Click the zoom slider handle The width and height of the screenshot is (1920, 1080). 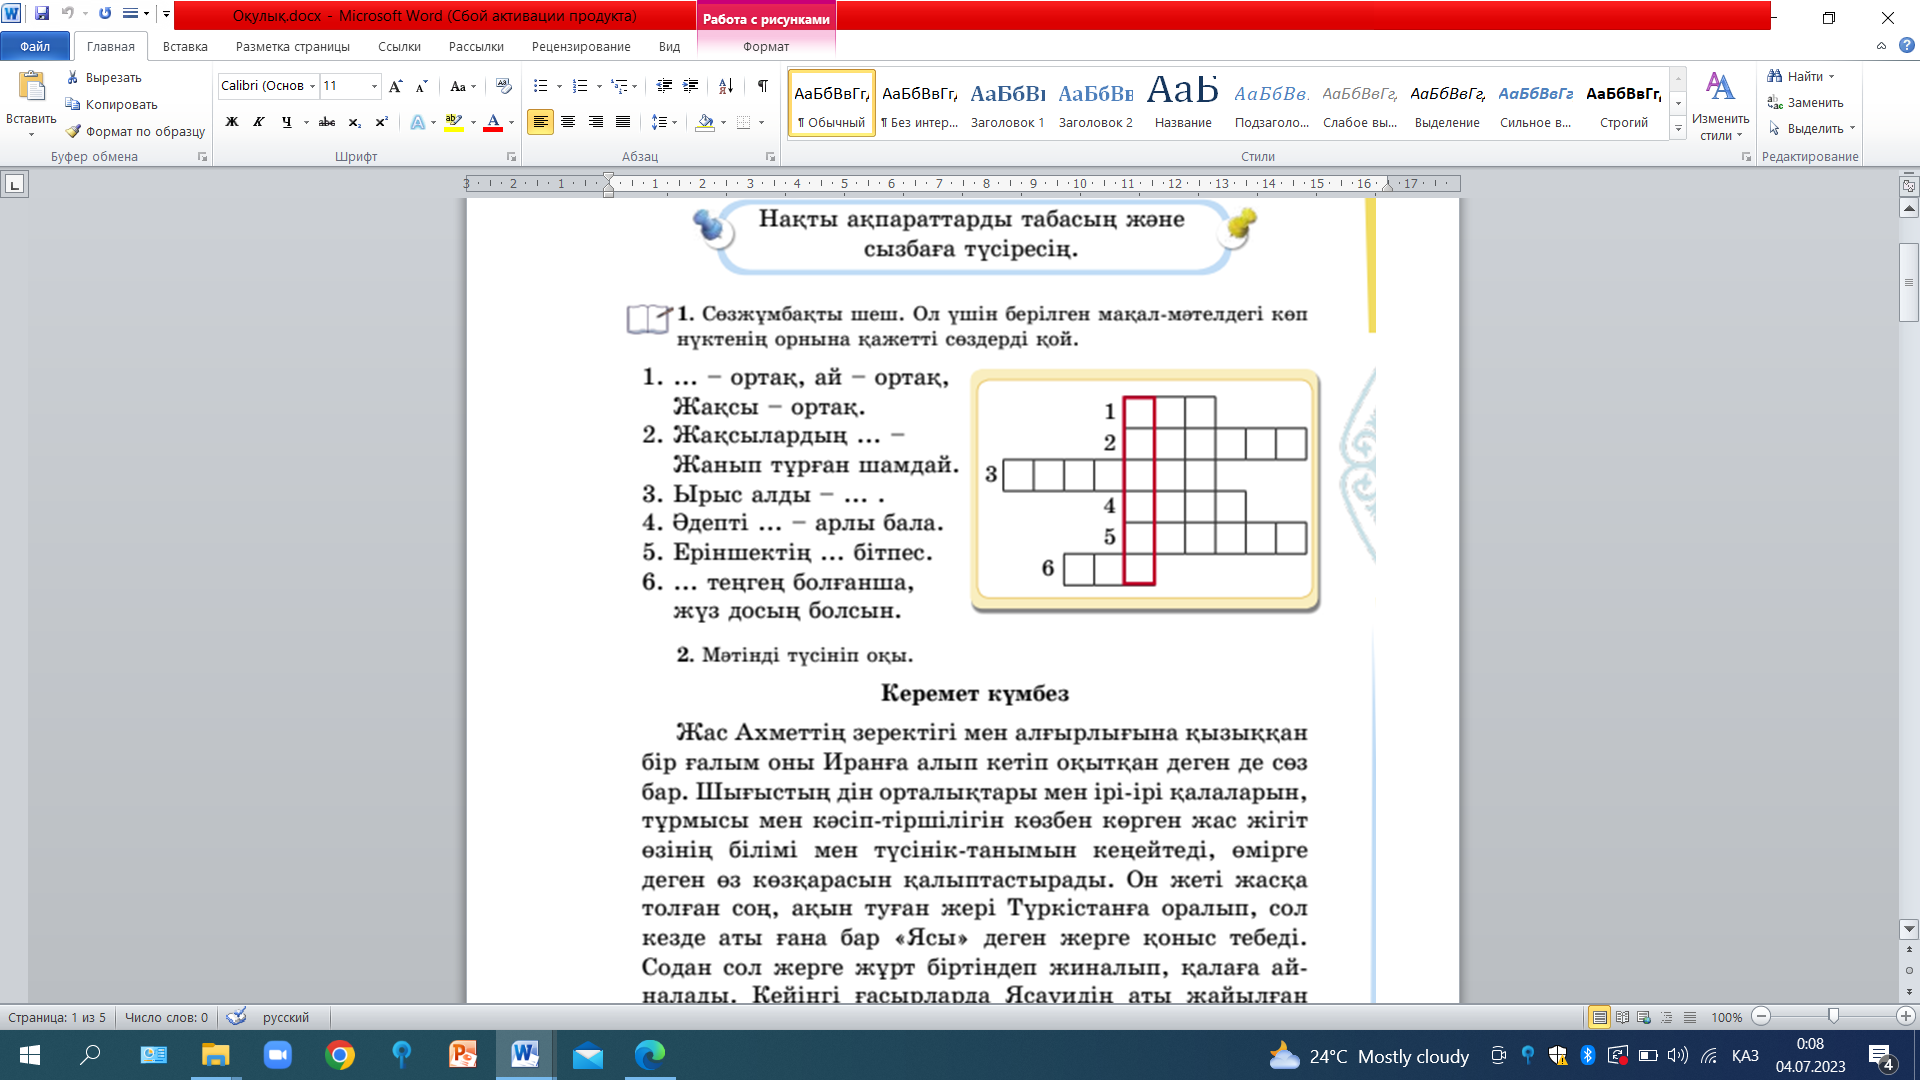1833,1016
